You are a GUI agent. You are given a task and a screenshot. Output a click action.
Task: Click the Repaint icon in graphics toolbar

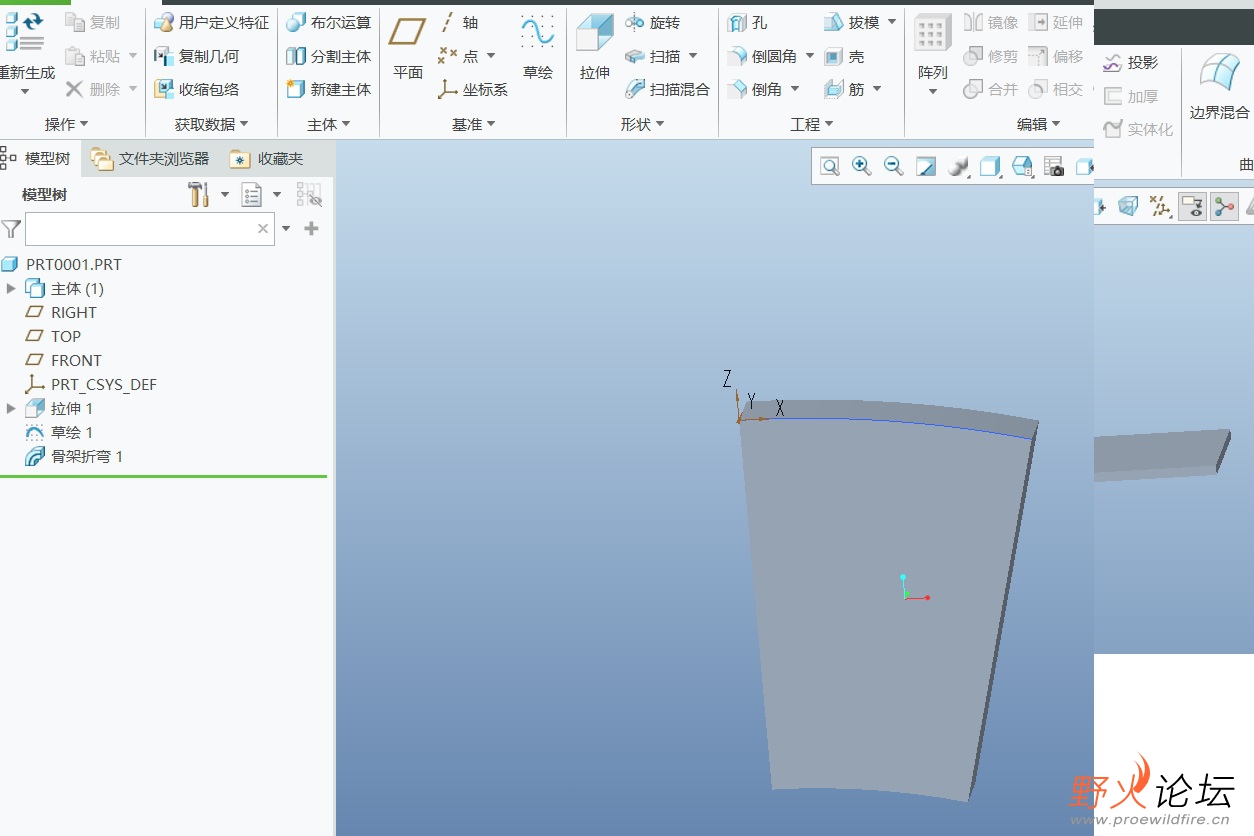[x=926, y=167]
